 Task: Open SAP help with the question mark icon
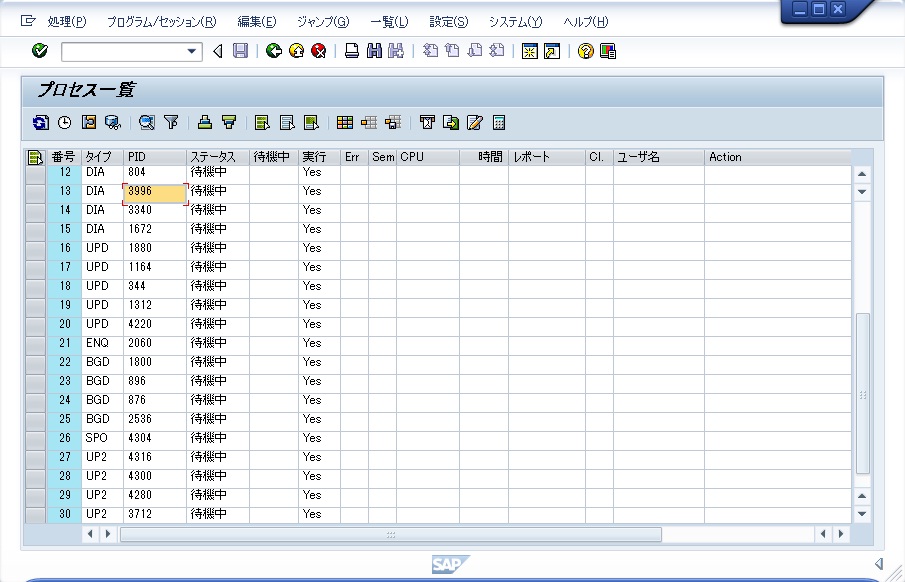[585, 52]
